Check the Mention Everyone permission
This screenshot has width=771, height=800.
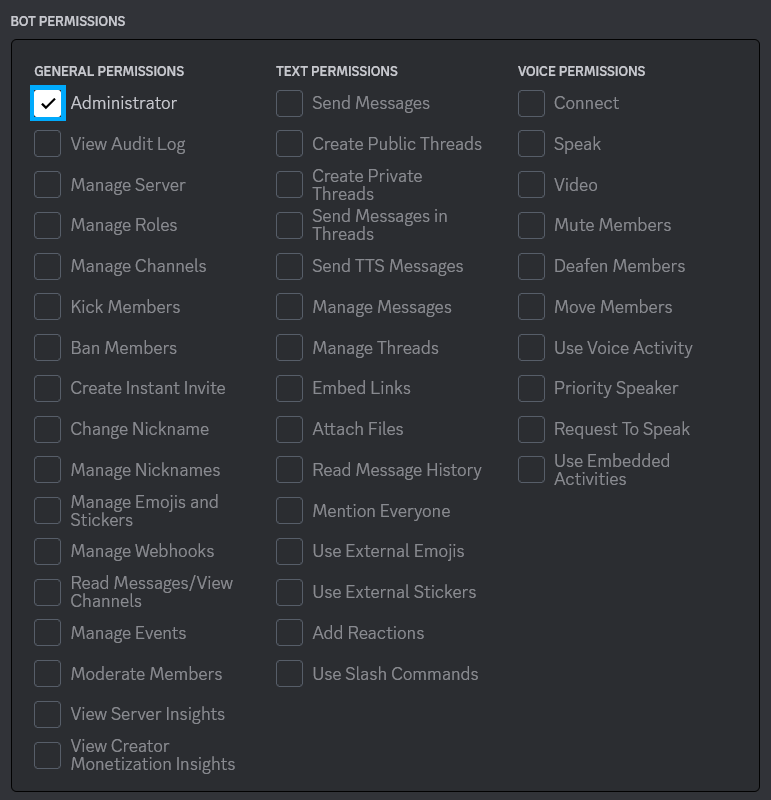coord(289,510)
